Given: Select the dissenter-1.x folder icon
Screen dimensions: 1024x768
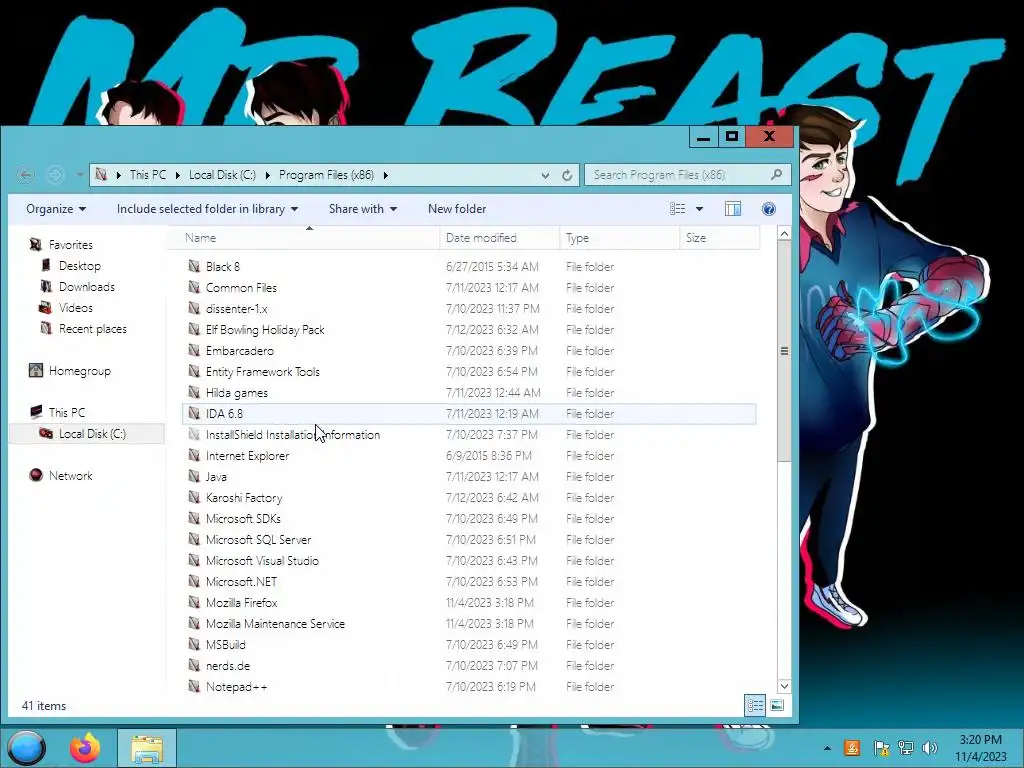Looking at the screenshot, I should (x=194, y=308).
